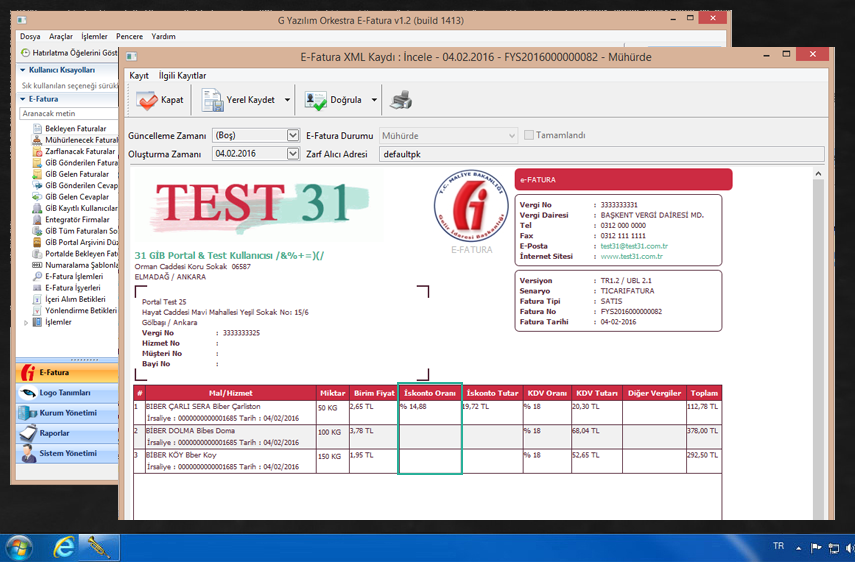855x562 pixels.
Task: Select Zarflanacak Faturalar in sidebar
Action: tap(75, 152)
